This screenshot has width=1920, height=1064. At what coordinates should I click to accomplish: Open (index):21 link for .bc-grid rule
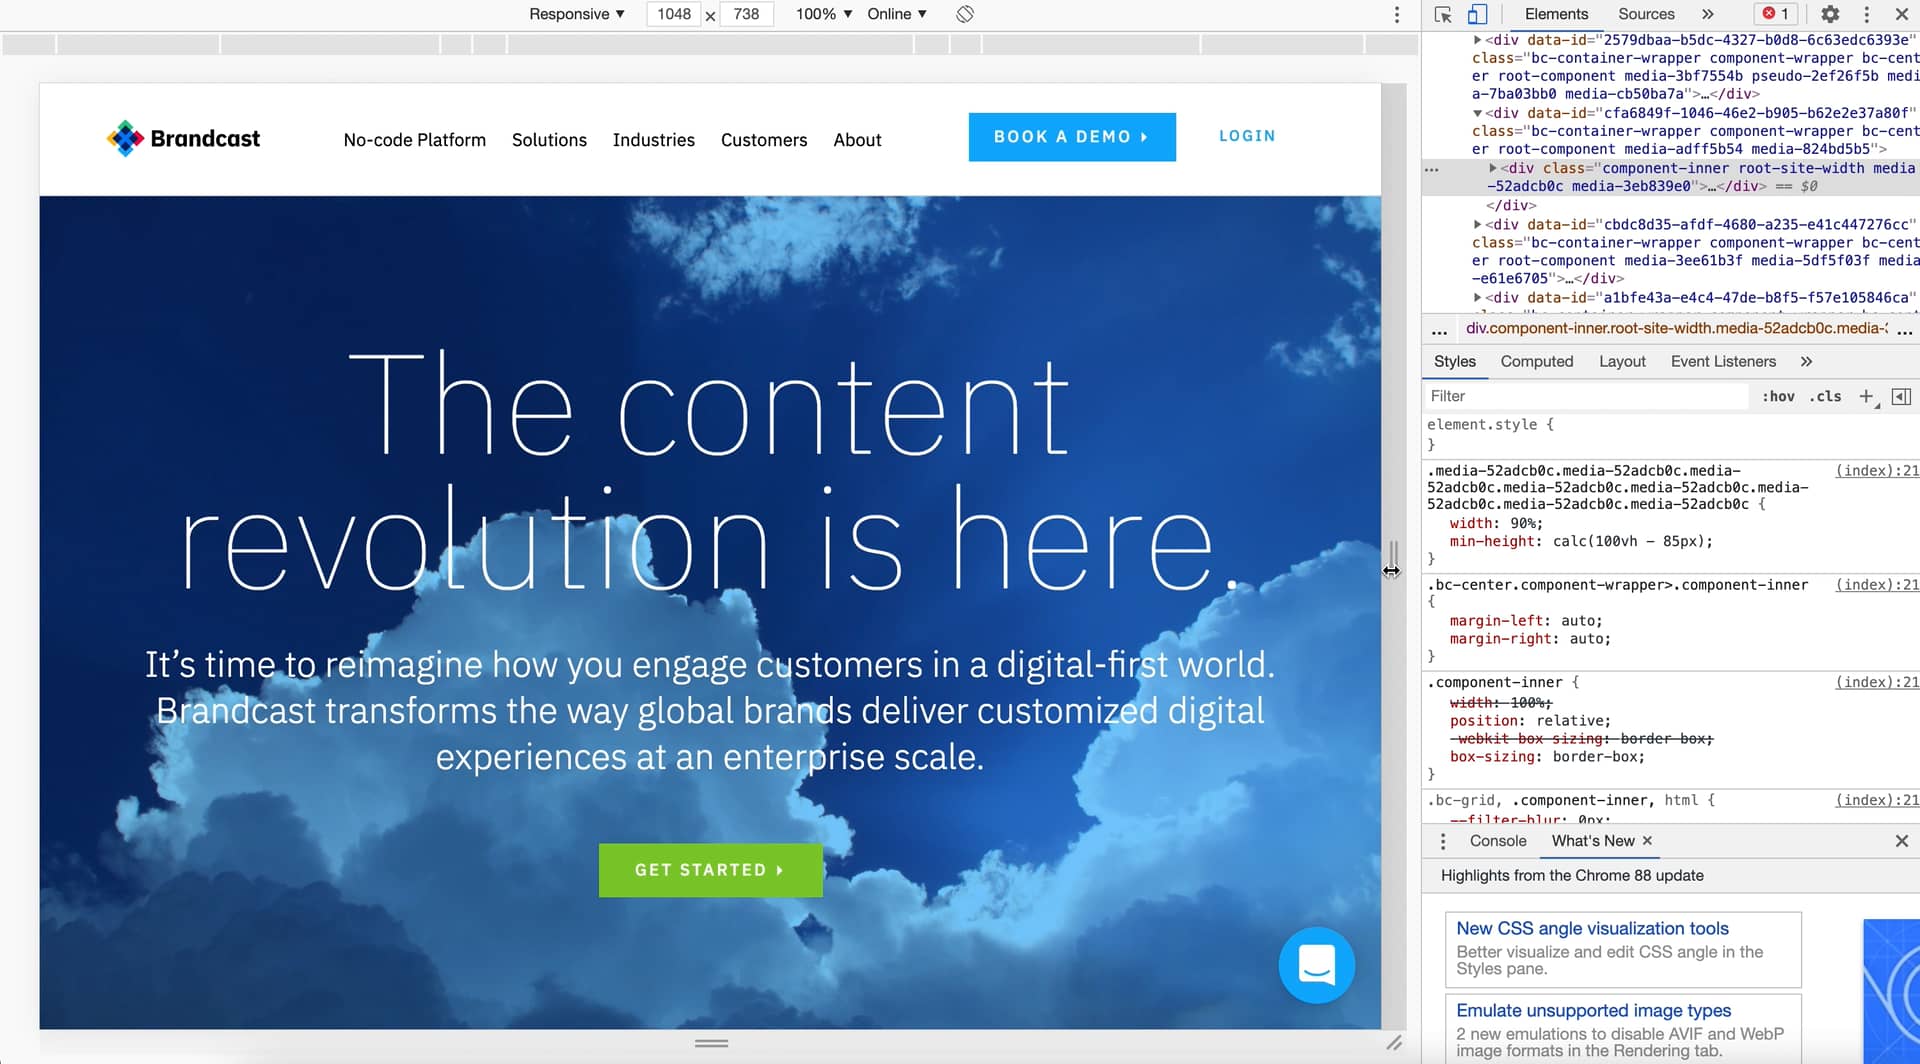1877,800
